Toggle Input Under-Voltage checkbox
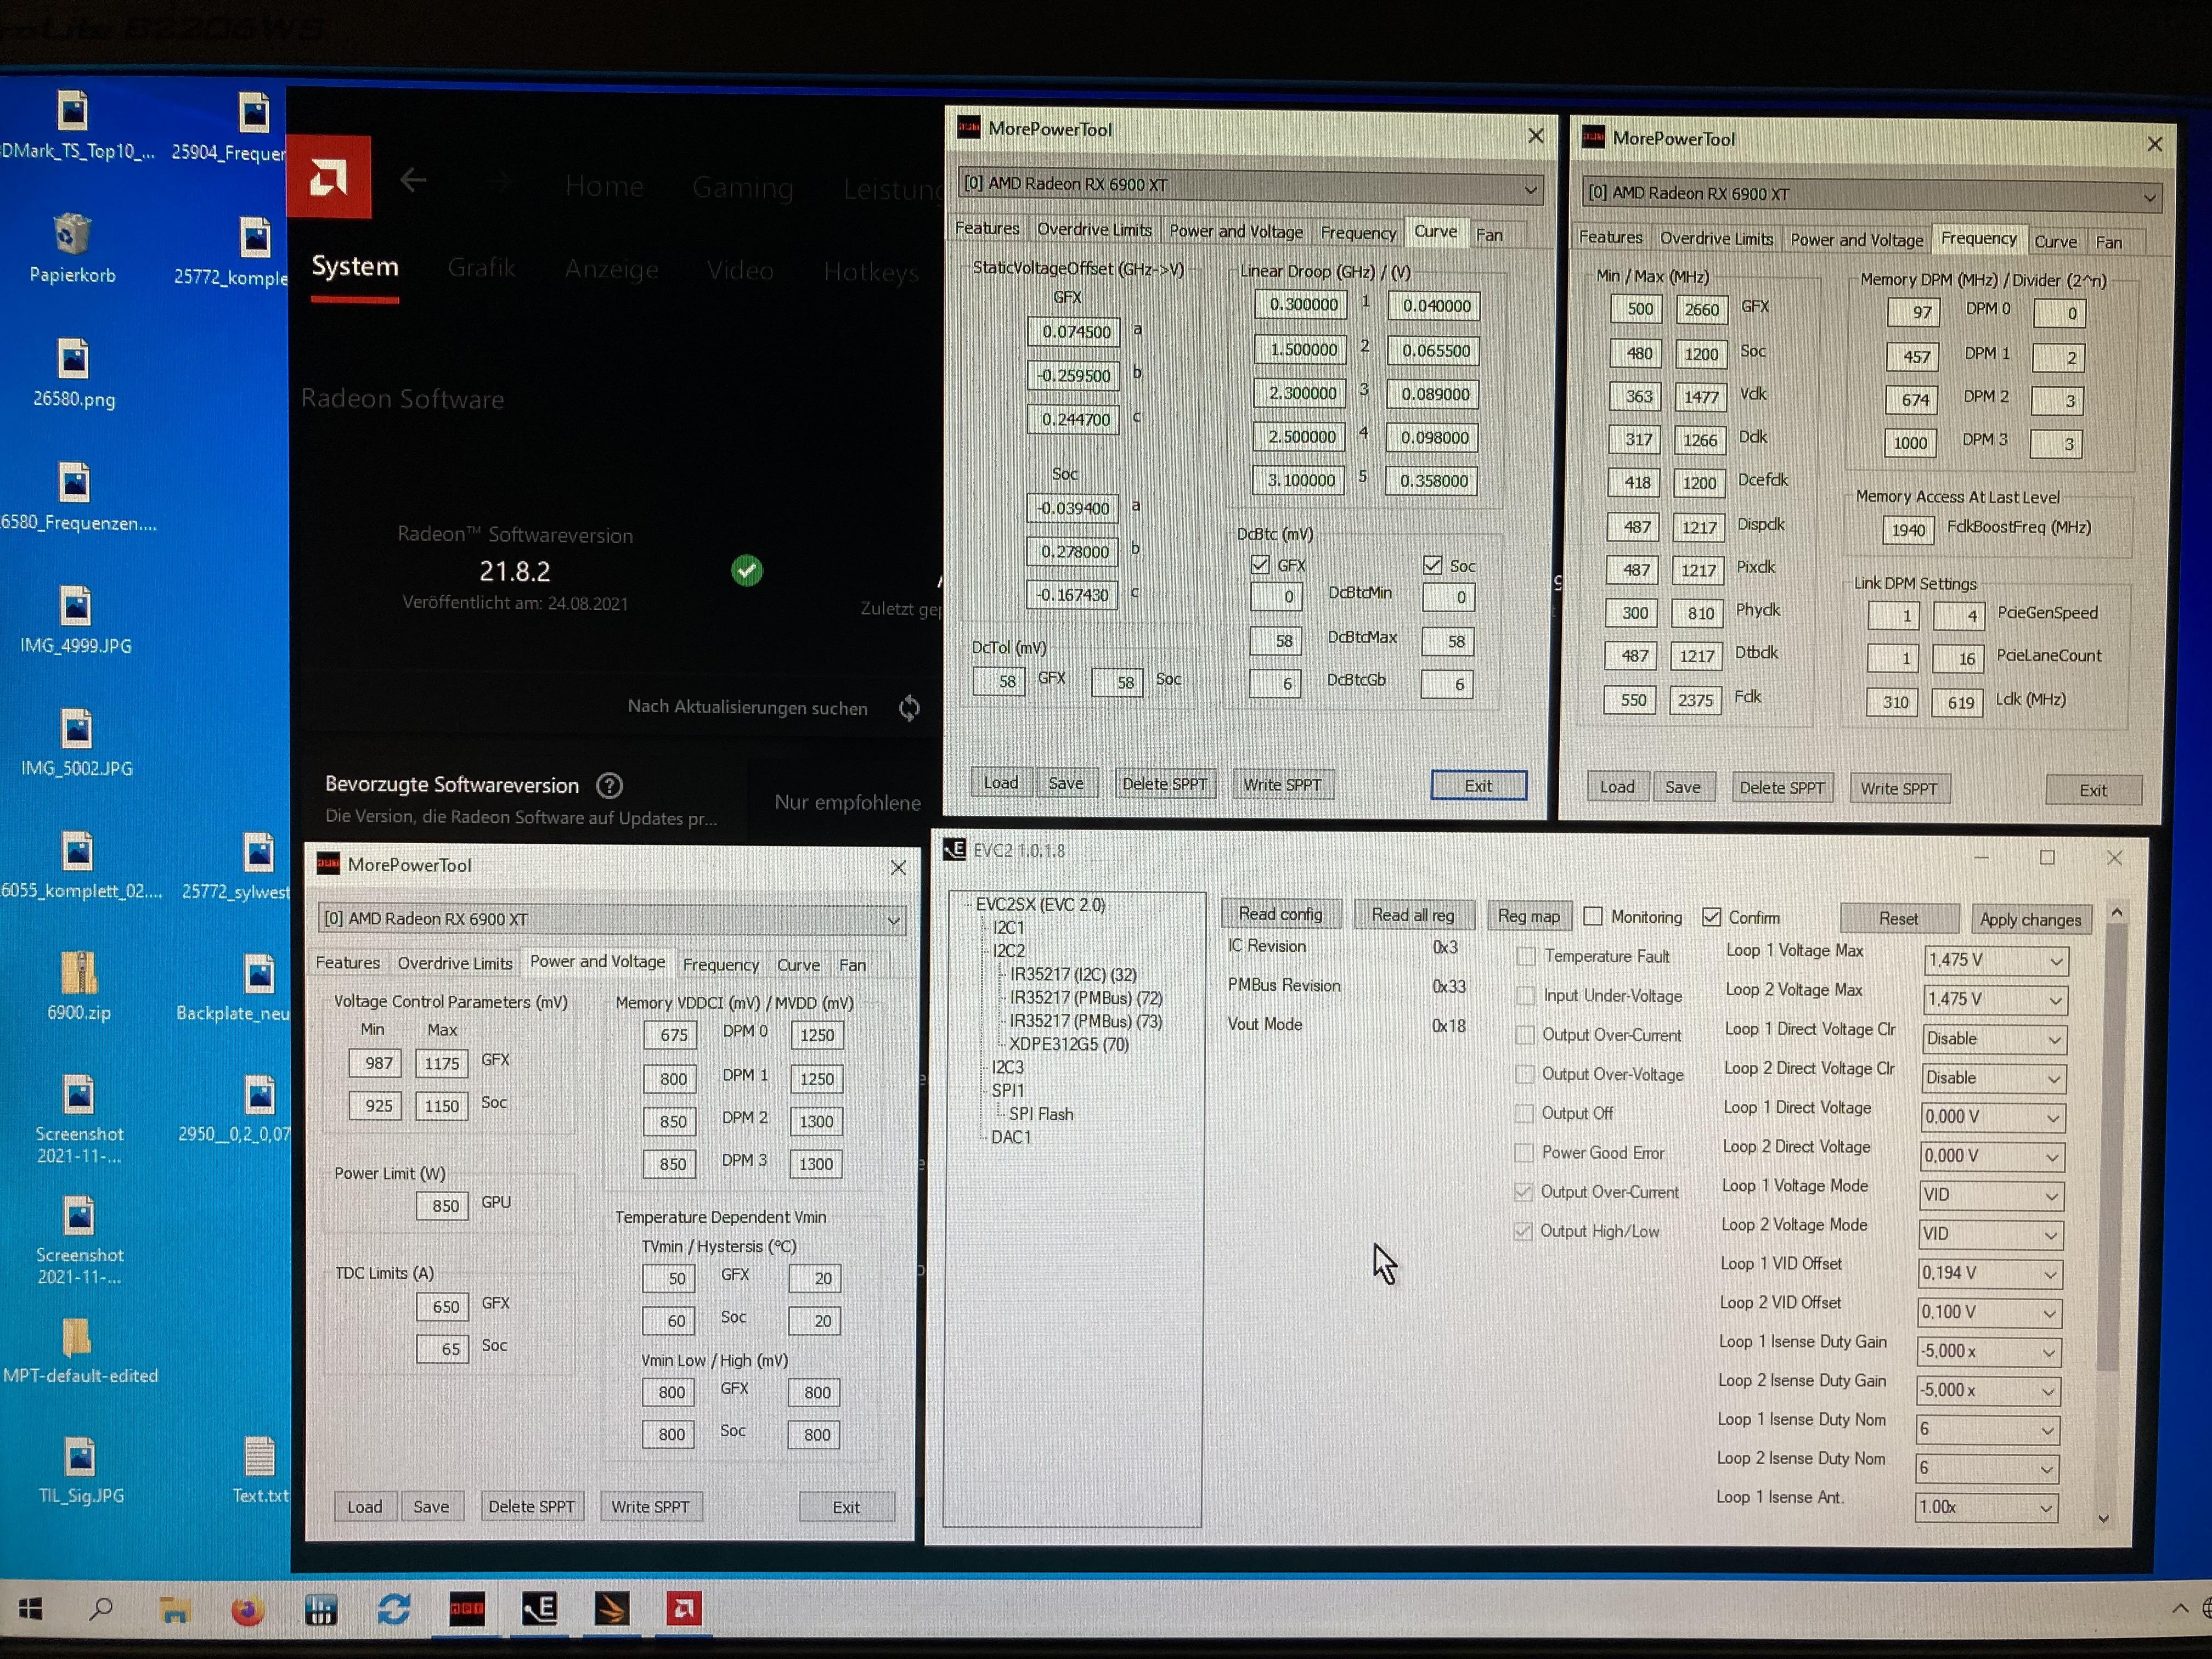The height and width of the screenshot is (1659, 2212). (x=1525, y=995)
